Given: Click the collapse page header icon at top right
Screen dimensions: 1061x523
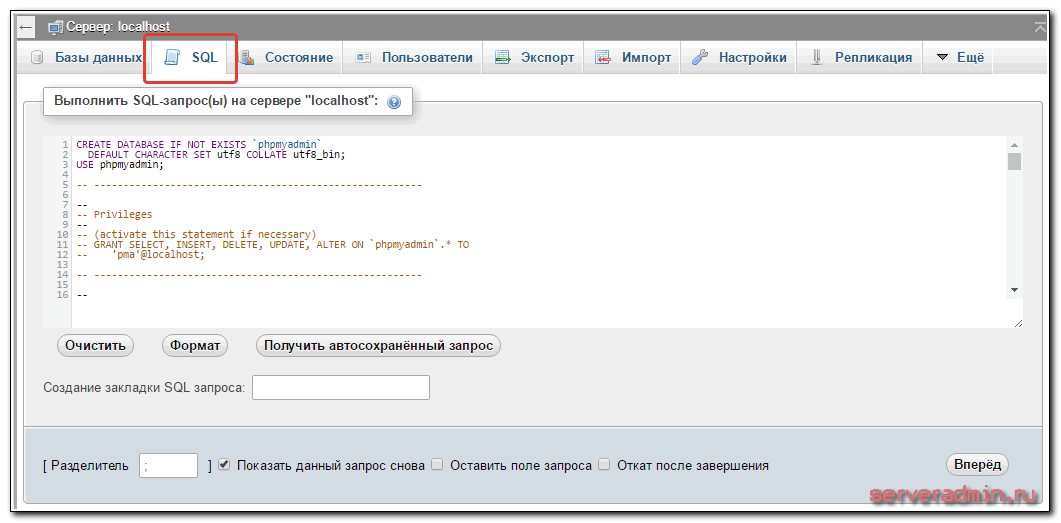Looking at the screenshot, I should click(1041, 27).
